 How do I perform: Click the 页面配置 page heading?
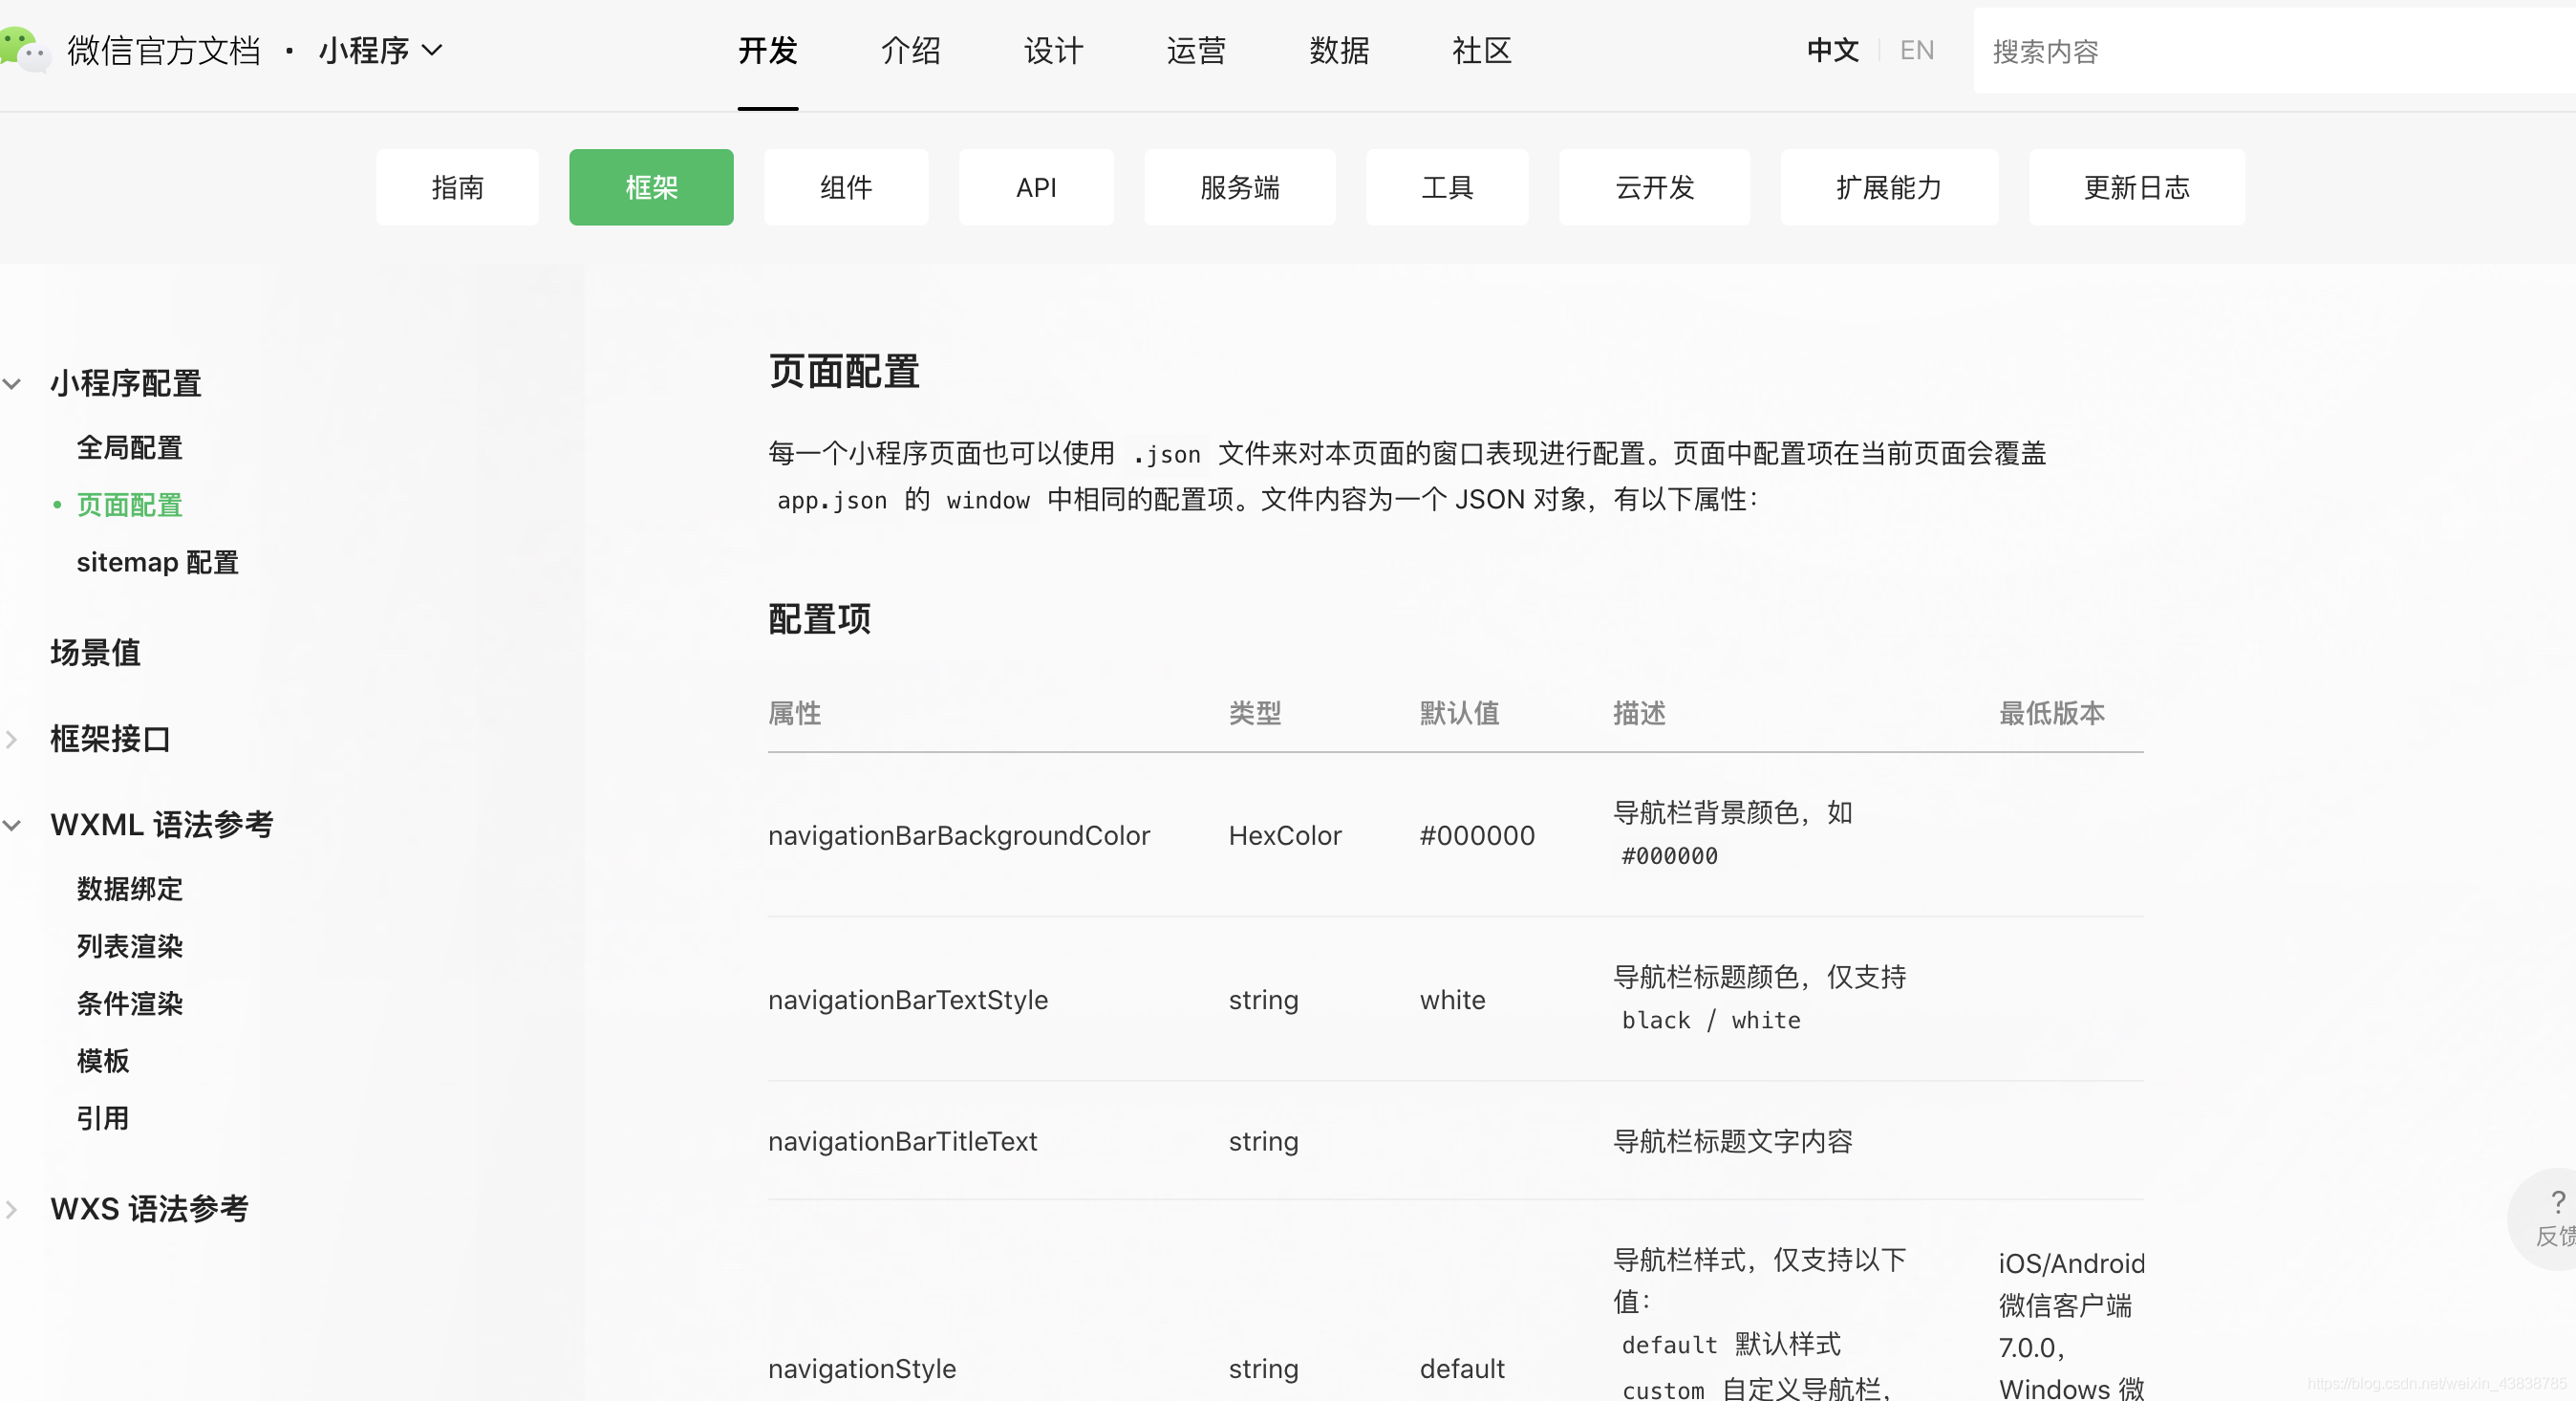click(845, 372)
